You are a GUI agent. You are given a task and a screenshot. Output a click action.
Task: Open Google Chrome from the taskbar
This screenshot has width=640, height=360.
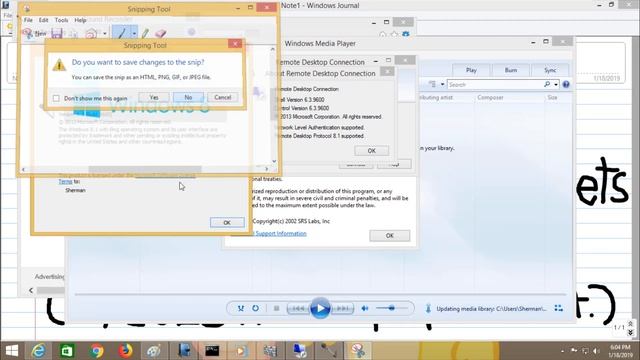(x=97, y=351)
